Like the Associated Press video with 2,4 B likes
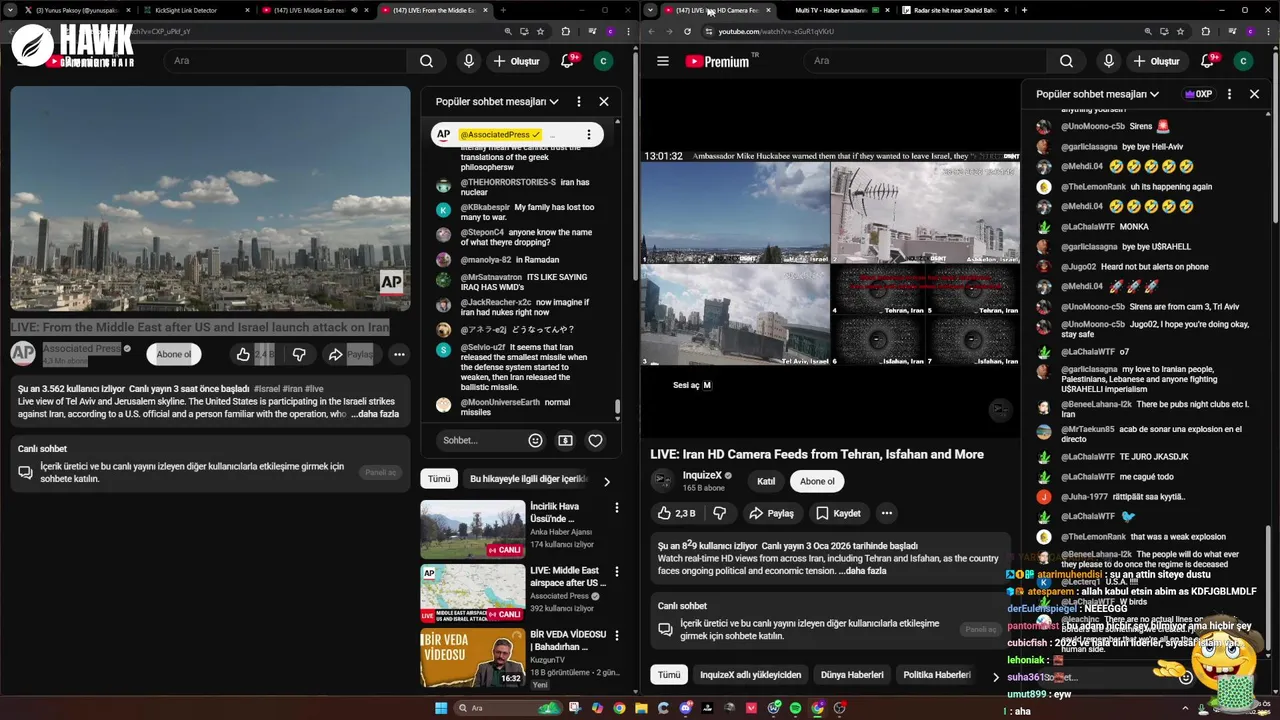This screenshot has height=720, width=1280. point(255,354)
